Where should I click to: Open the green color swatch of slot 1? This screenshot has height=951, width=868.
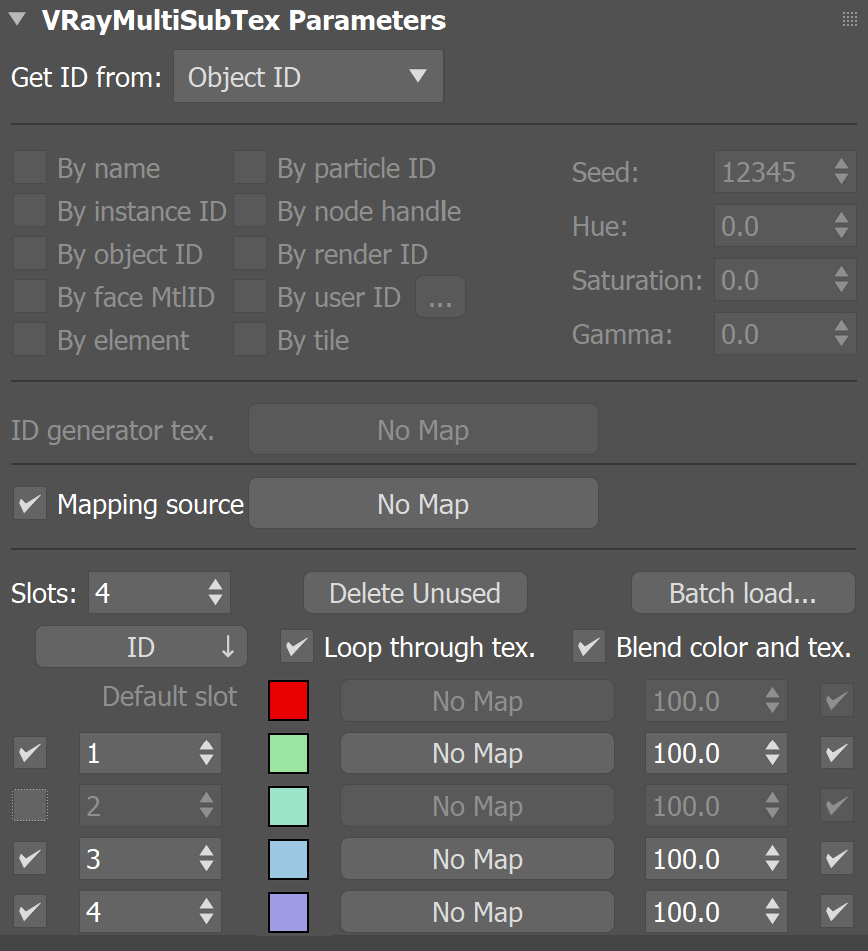point(288,753)
